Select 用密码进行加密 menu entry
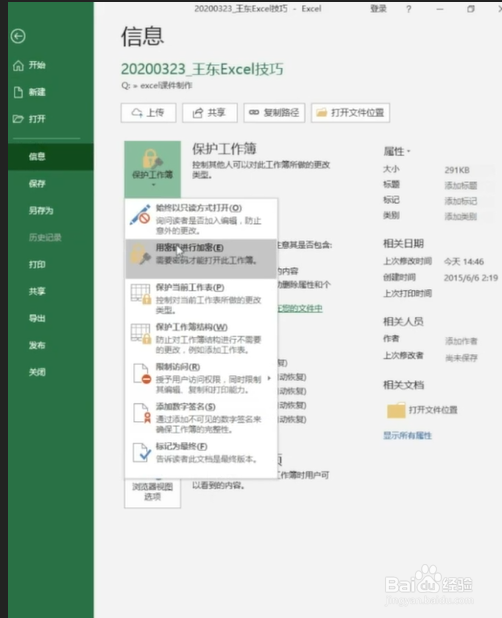This screenshot has height=618, width=502. tap(201, 259)
